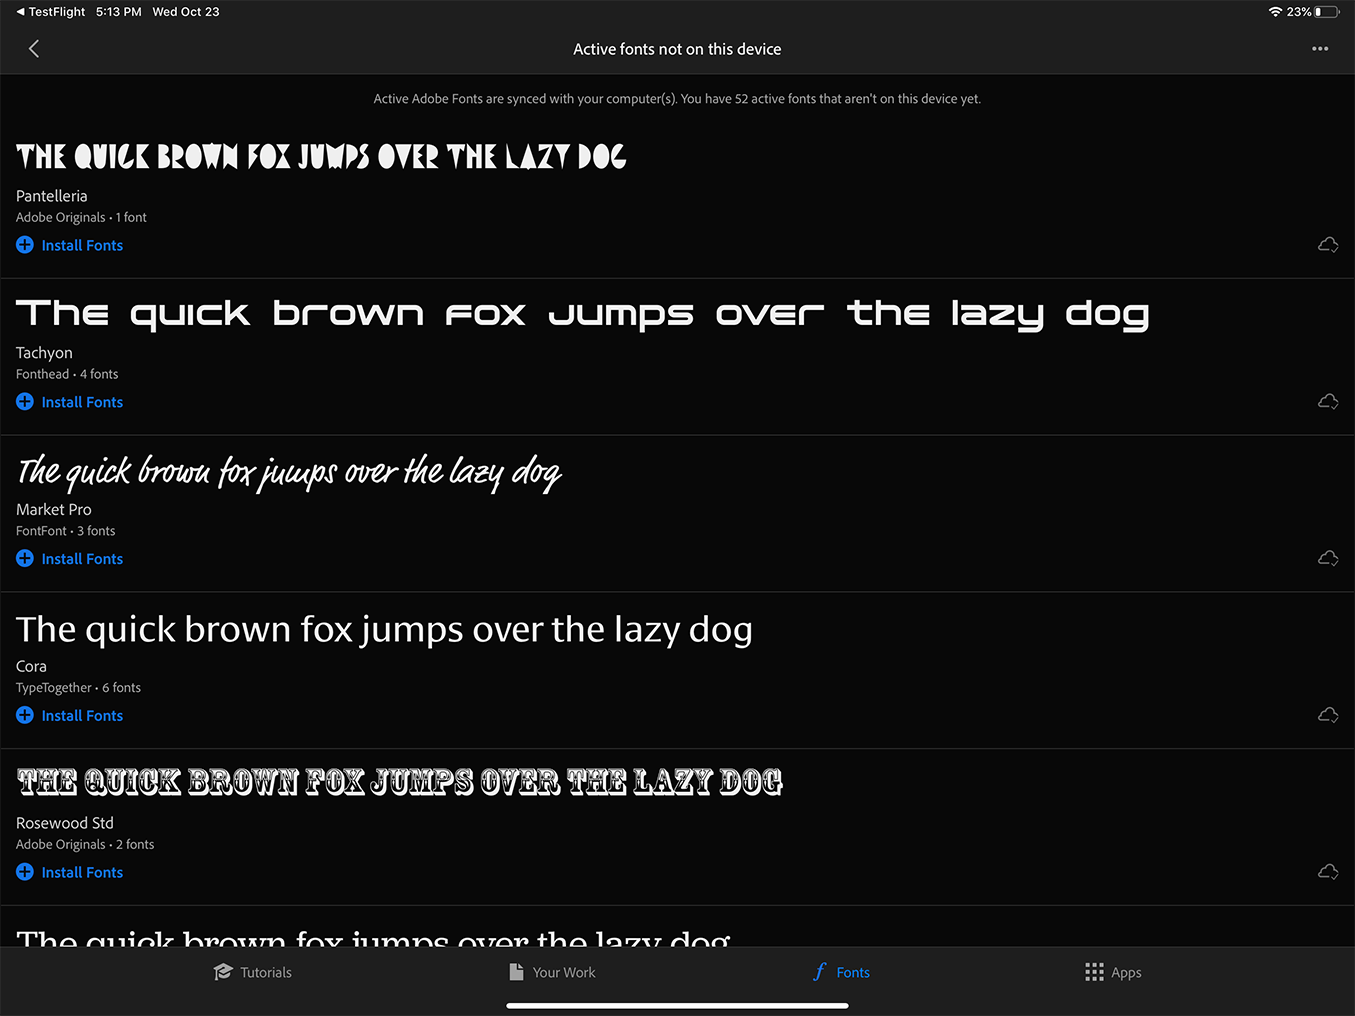Select the Rosewood Std sample preview
The height and width of the screenshot is (1016, 1355).
click(400, 782)
